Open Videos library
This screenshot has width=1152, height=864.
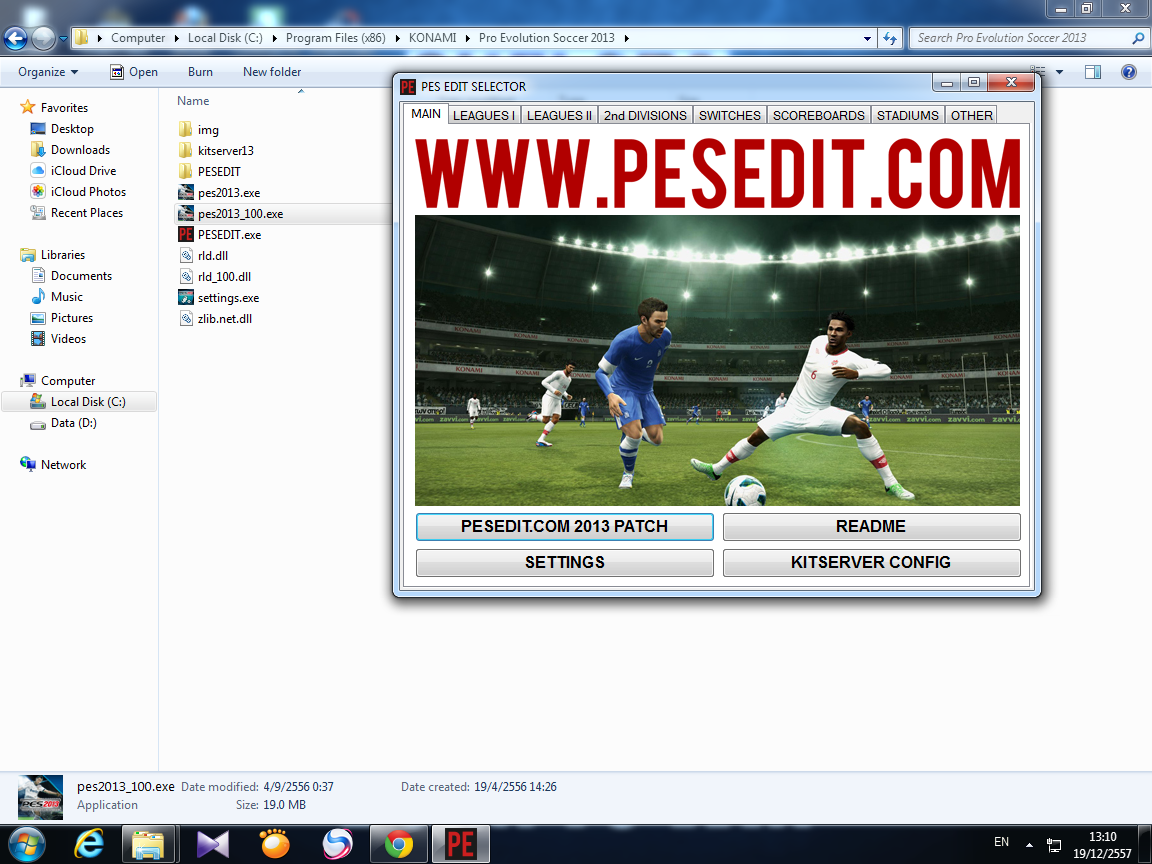[68, 339]
